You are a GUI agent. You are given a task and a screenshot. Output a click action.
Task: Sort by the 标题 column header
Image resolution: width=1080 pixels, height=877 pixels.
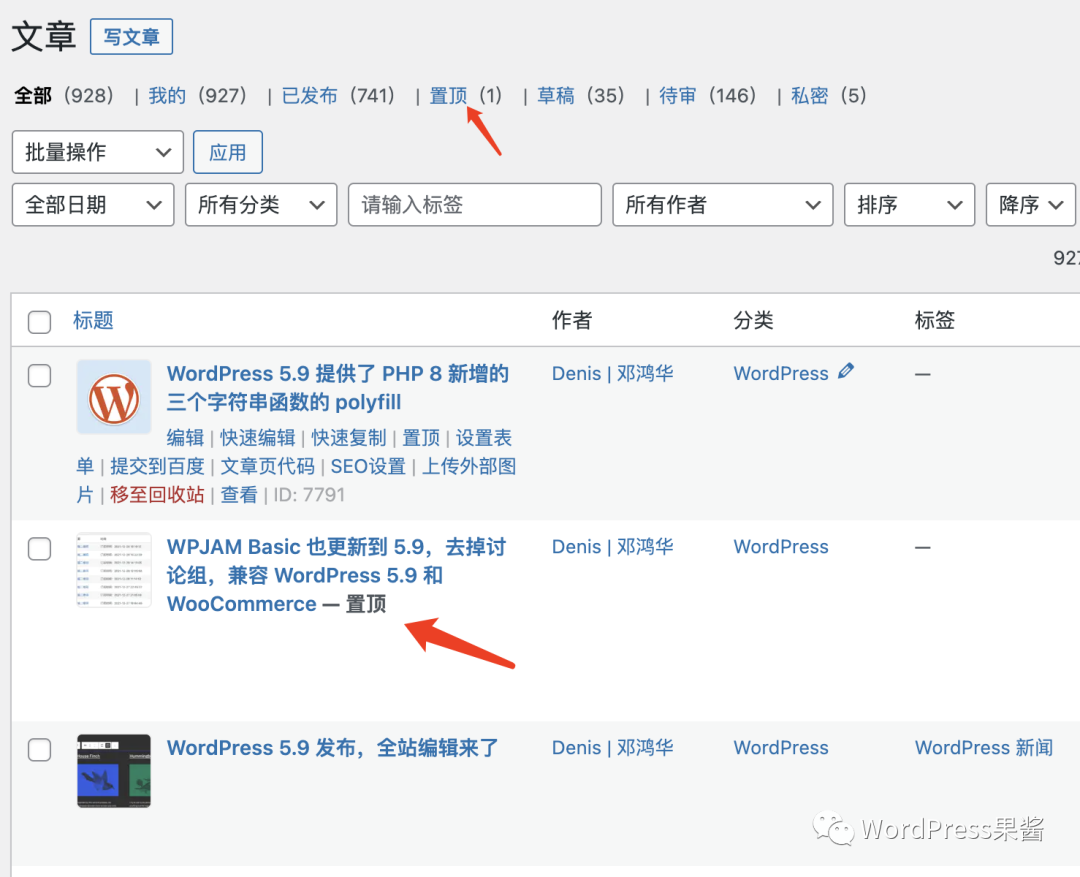point(93,320)
